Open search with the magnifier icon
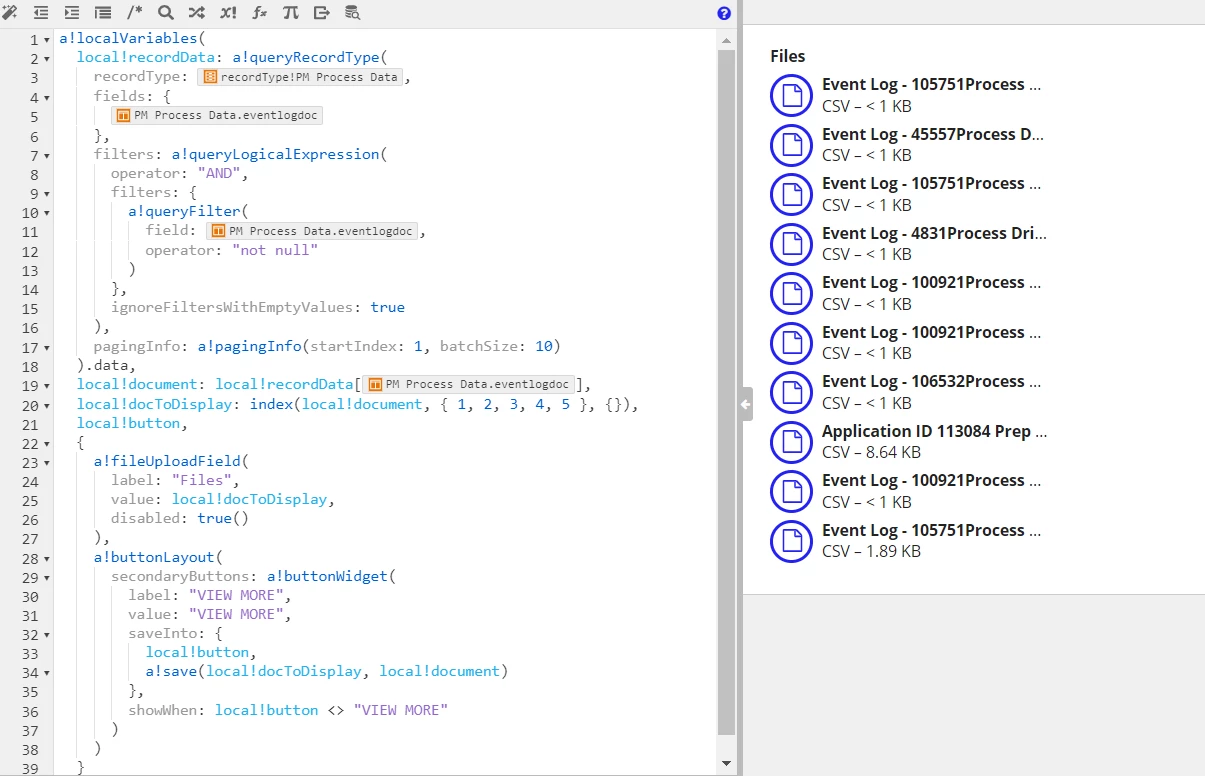This screenshot has width=1205, height=776. 166,13
